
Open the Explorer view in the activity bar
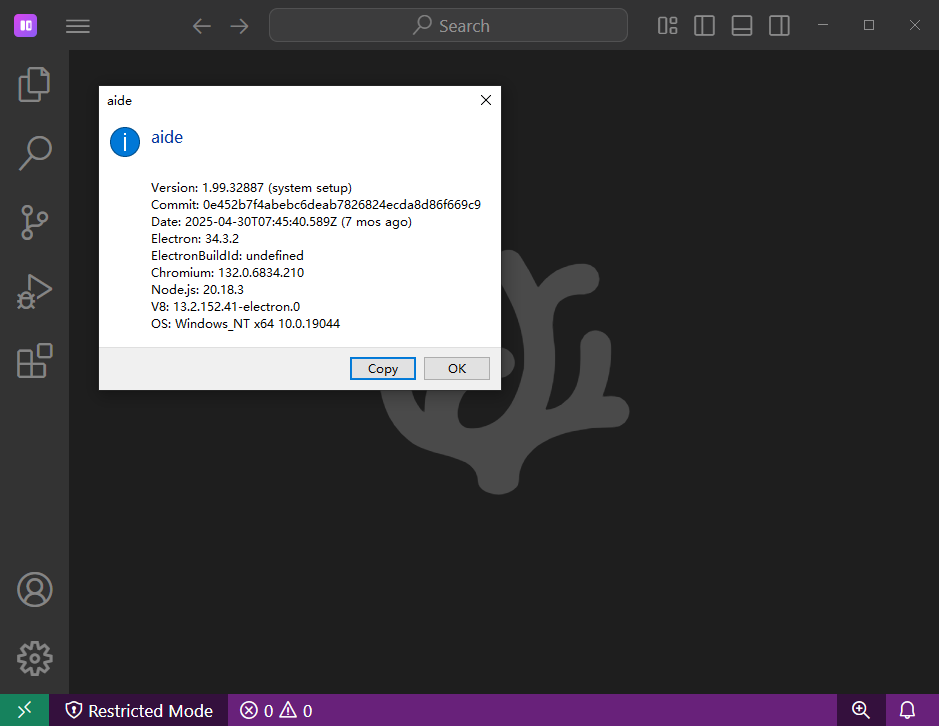click(34, 84)
